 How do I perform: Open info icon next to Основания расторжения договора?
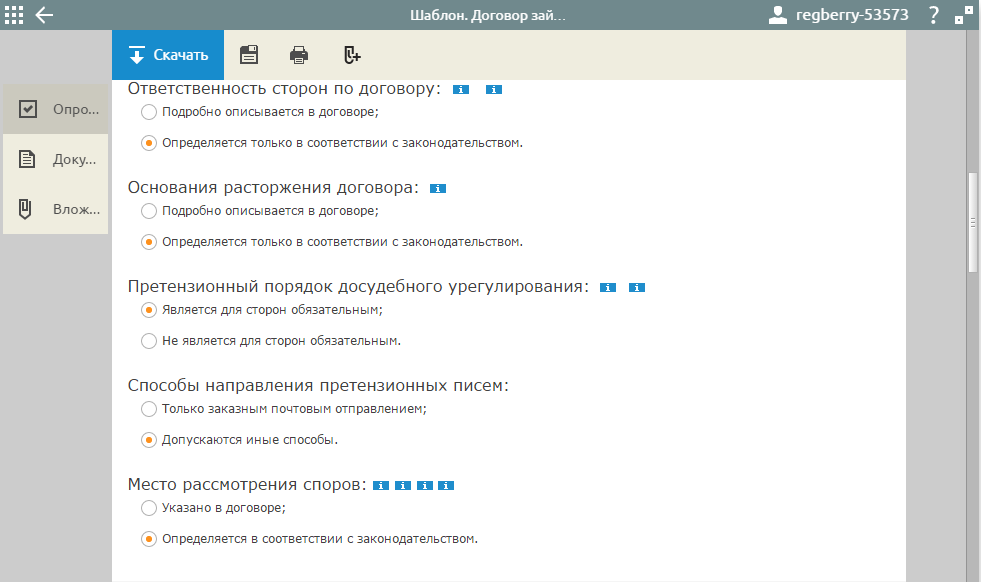pos(438,188)
